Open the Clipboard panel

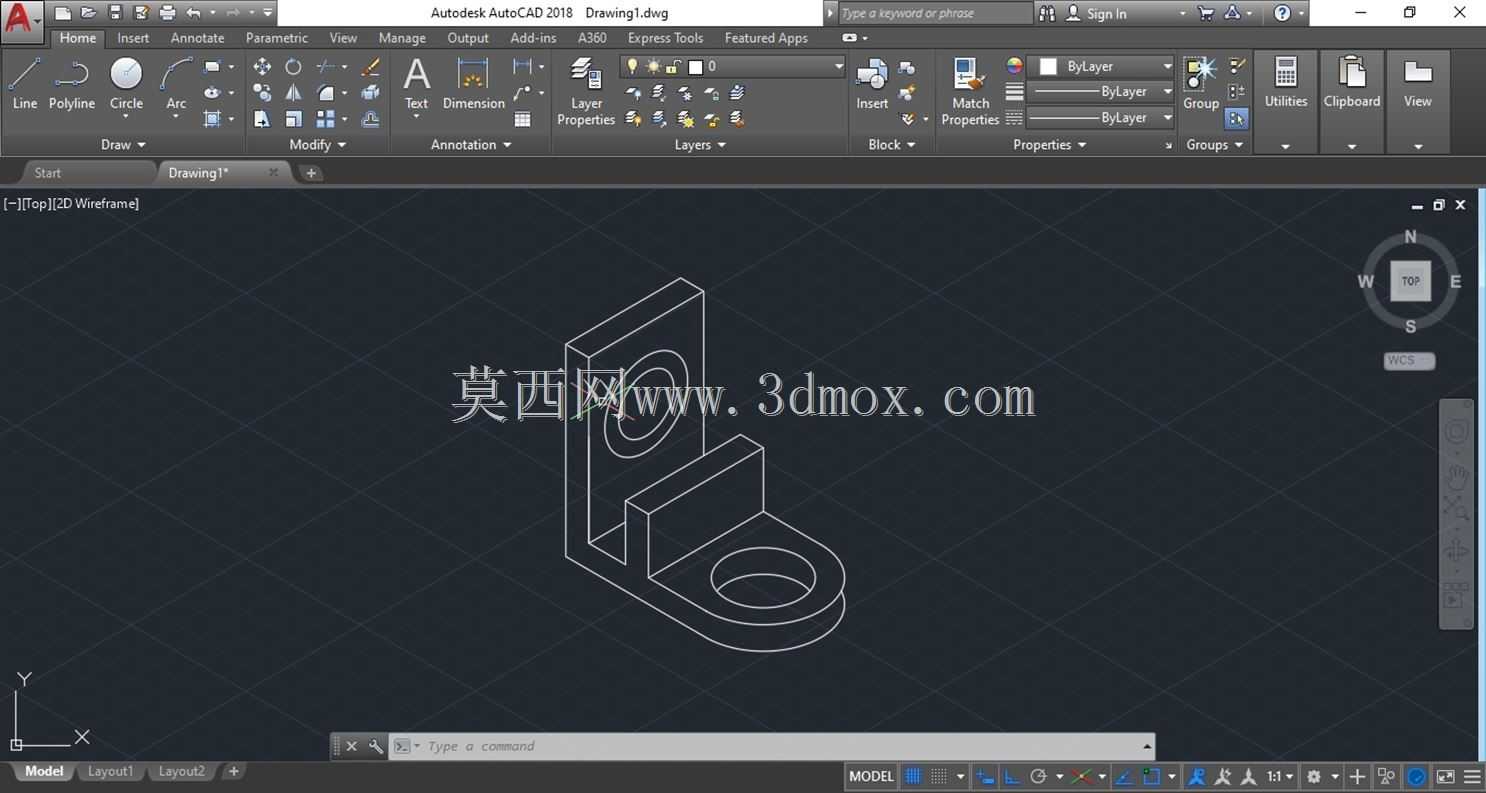tap(1352, 102)
